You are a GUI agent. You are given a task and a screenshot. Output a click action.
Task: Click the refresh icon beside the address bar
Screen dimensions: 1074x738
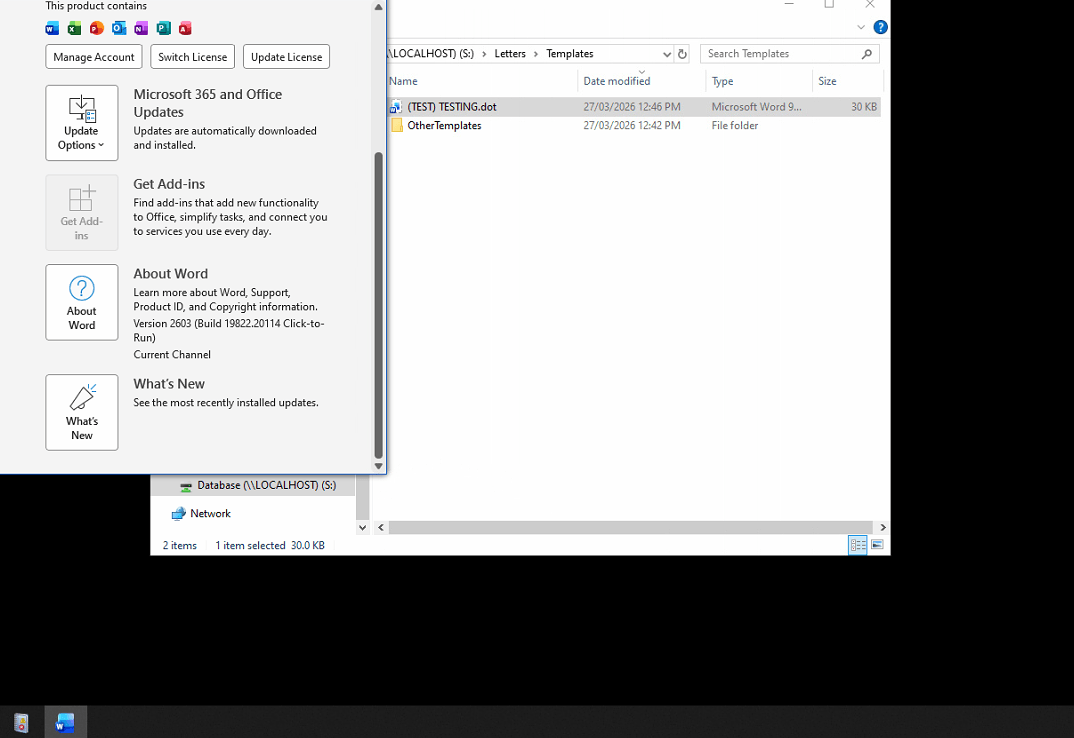(682, 53)
